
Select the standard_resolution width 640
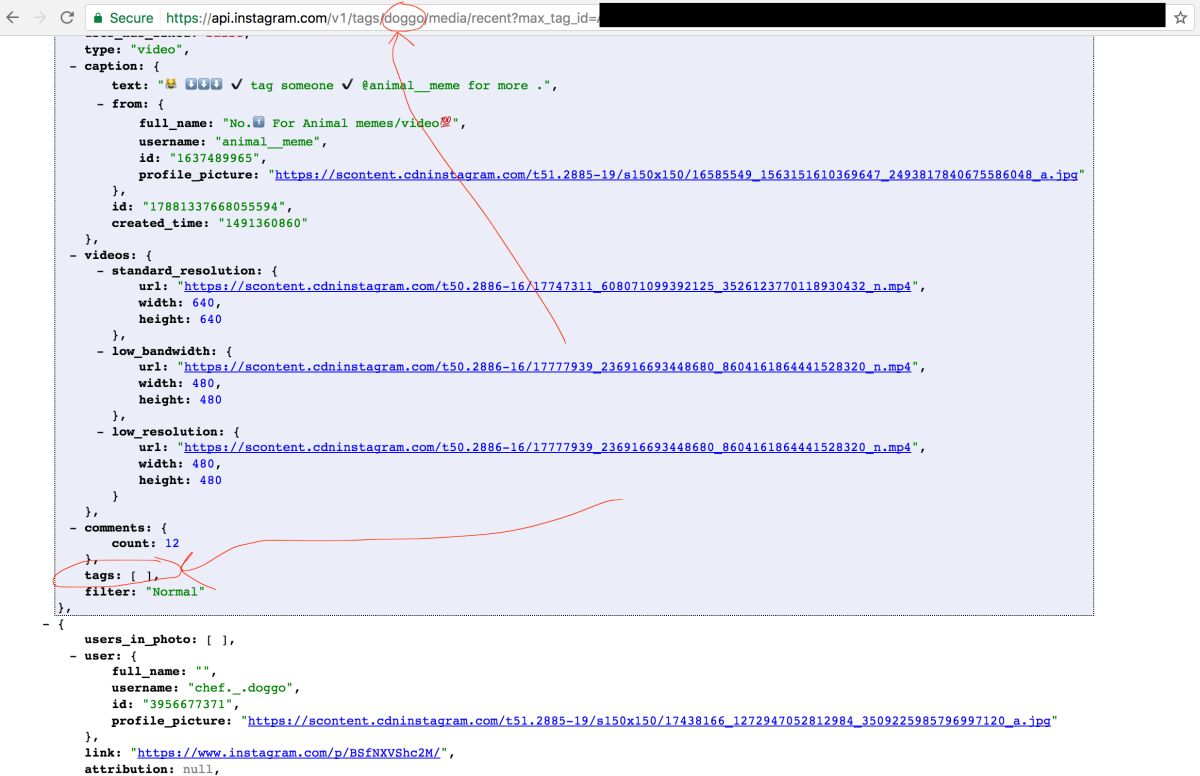click(203, 303)
